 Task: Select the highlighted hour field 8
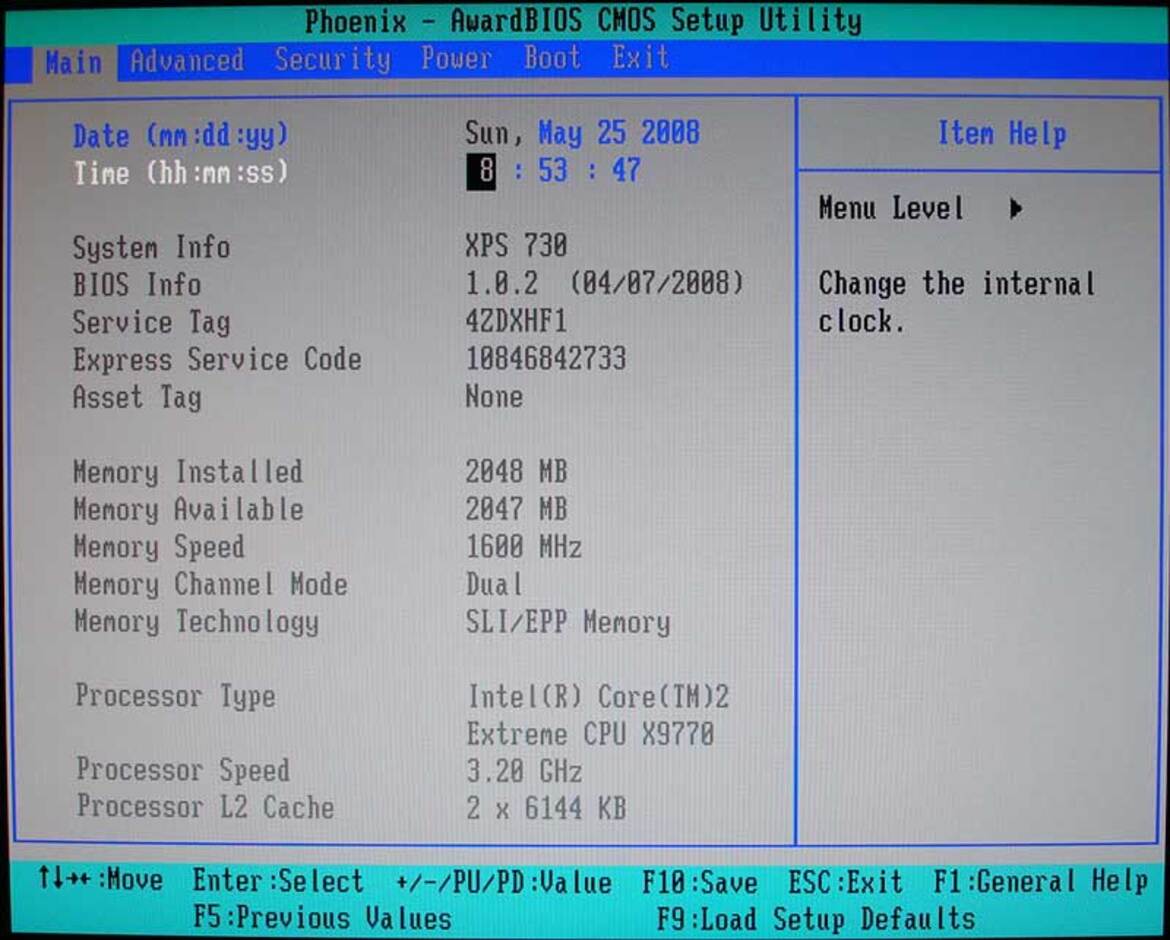(481, 172)
